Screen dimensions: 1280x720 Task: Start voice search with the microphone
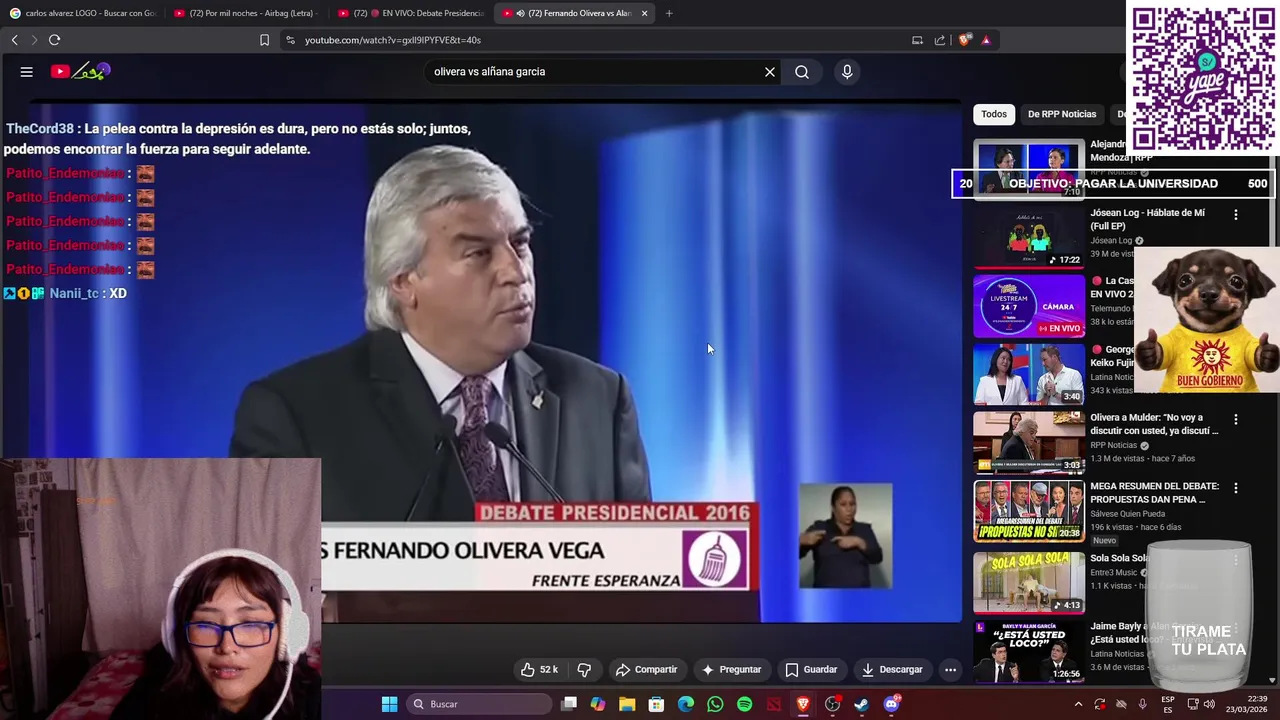tap(847, 72)
